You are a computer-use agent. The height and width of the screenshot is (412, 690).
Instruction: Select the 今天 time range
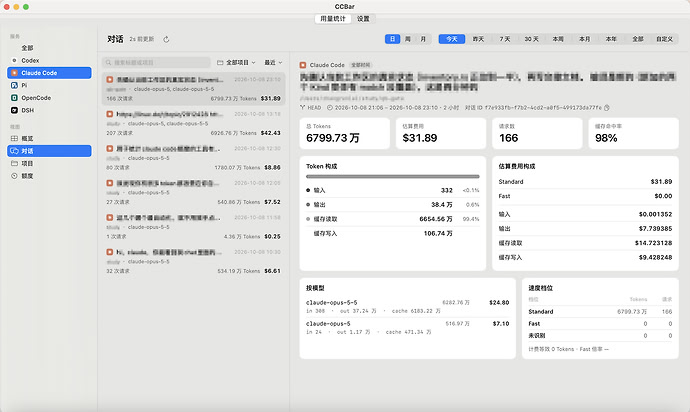(x=452, y=39)
